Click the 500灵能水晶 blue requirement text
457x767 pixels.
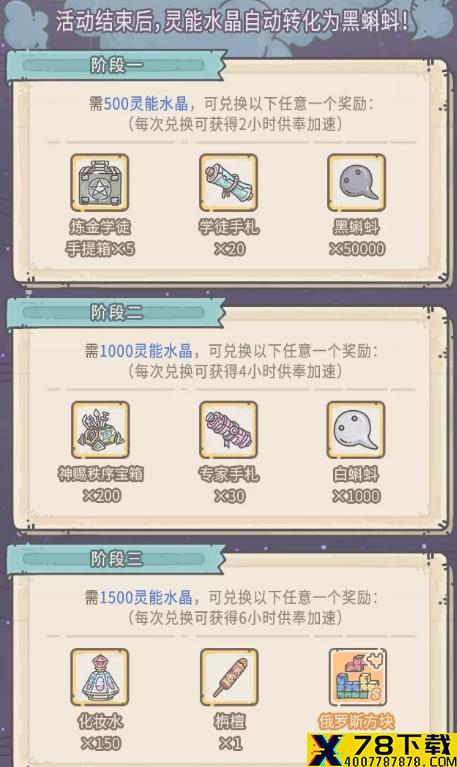tap(146, 103)
